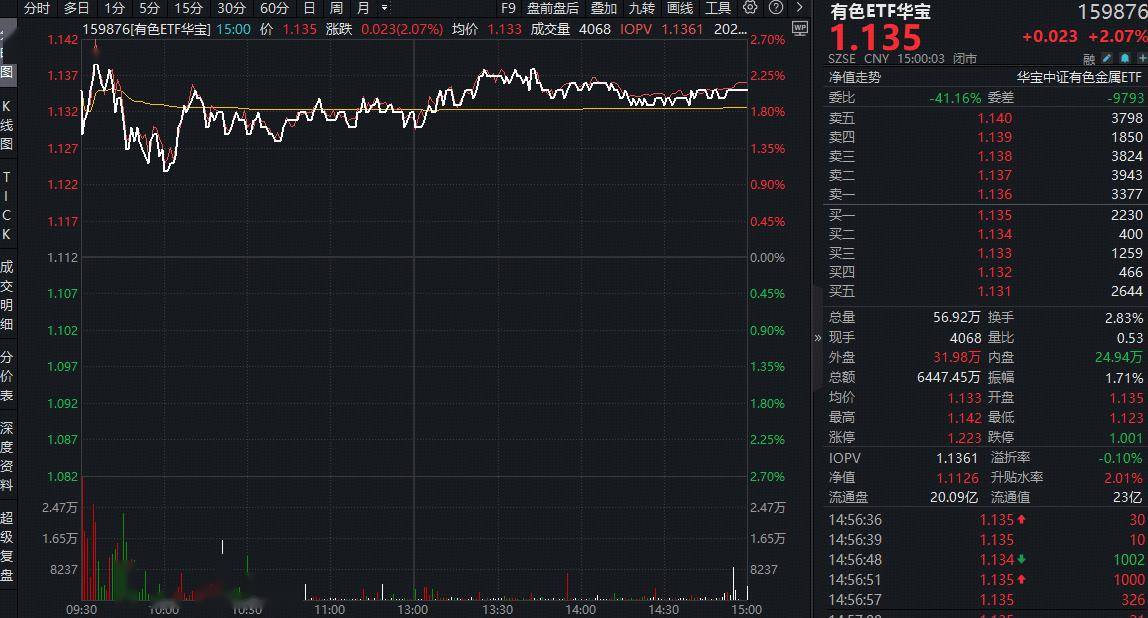Expand the period dropdown after 月

pos(385,8)
